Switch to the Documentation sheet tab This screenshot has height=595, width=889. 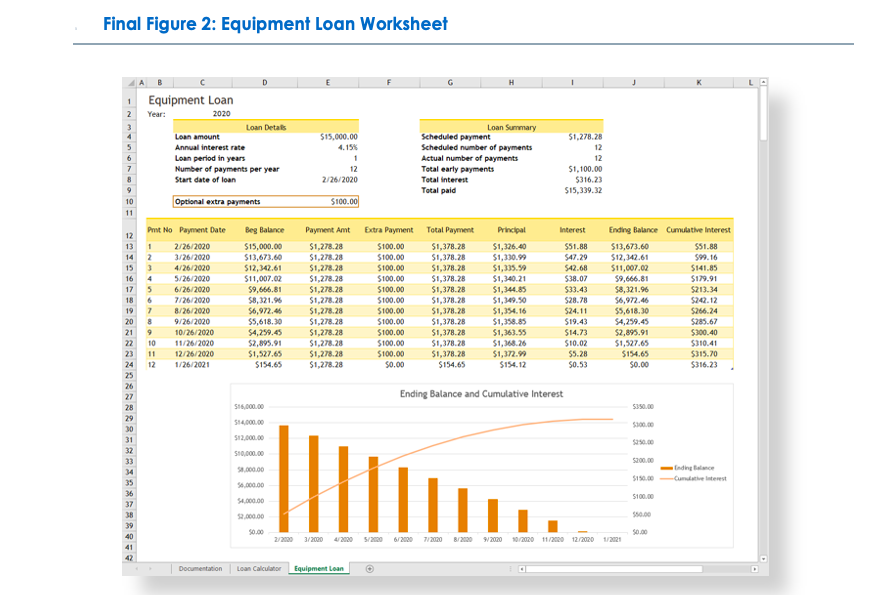click(x=200, y=568)
